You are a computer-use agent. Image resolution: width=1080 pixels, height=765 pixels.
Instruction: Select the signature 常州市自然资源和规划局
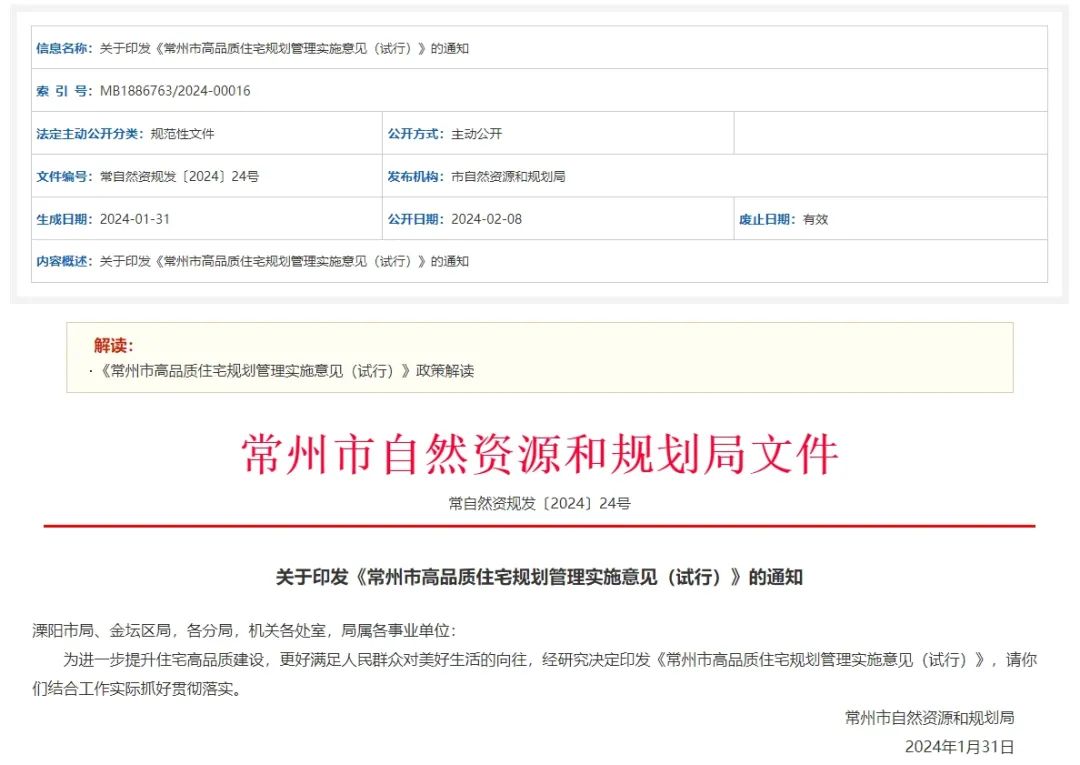pos(928,718)
